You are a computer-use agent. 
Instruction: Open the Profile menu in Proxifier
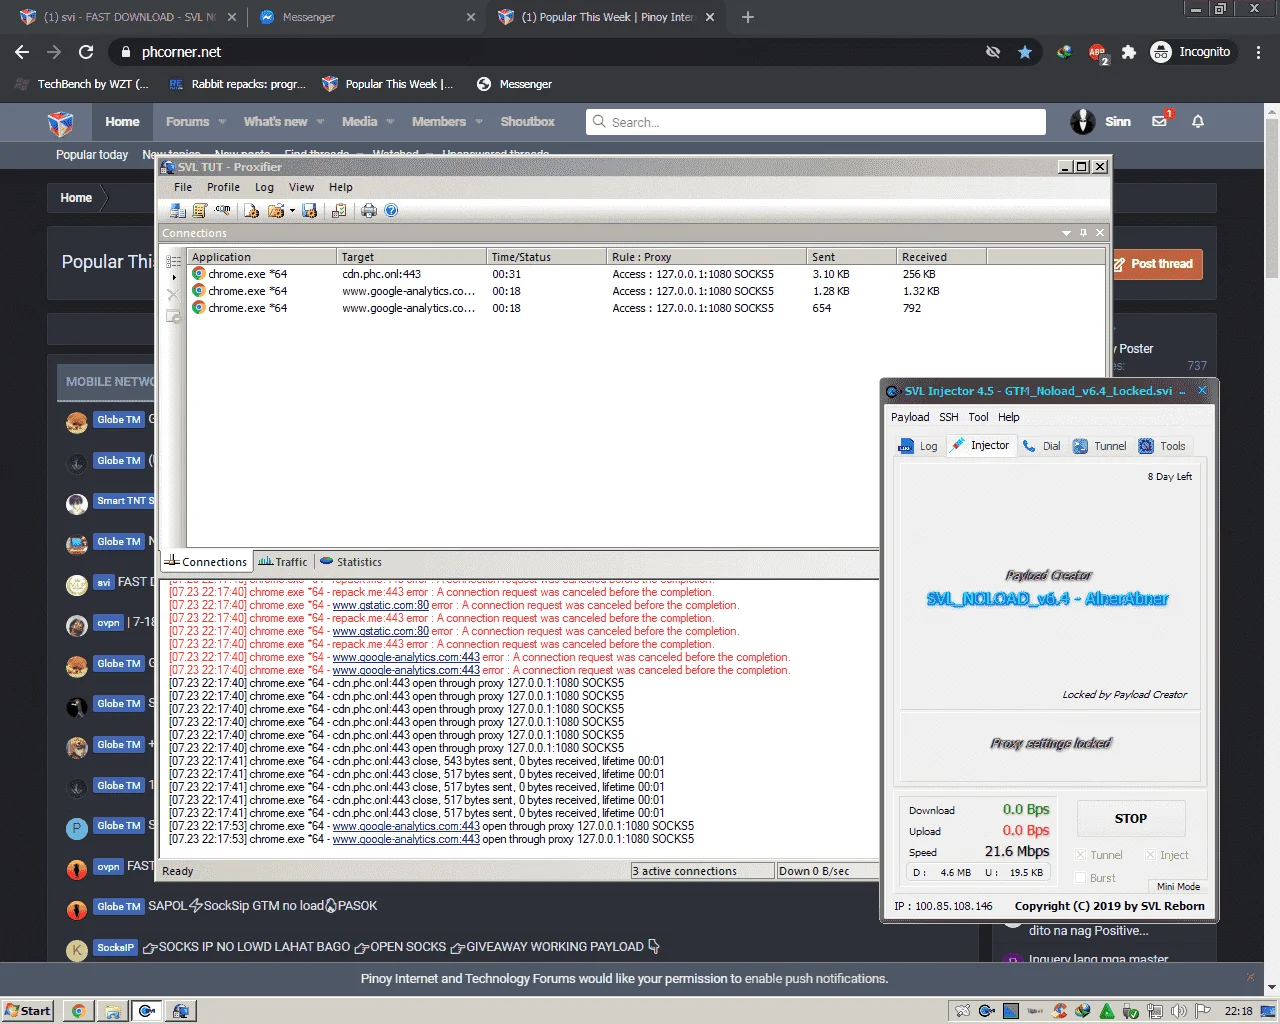pyautogui.click(x=223, y=187)
